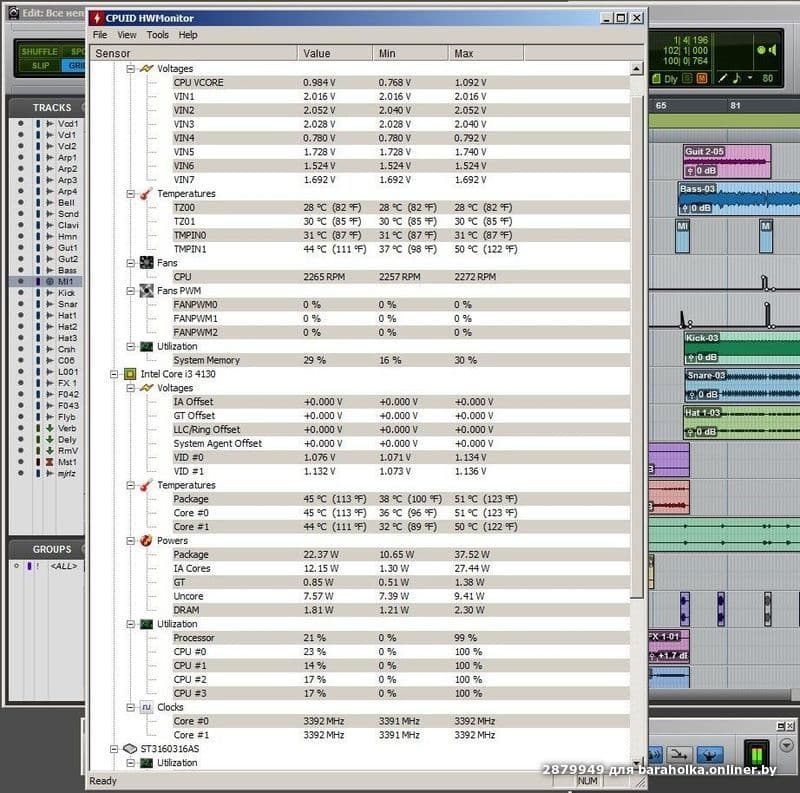Click the Clocks waveform icon
Viewport: 800px width, 793px height.
coord(146,707)
